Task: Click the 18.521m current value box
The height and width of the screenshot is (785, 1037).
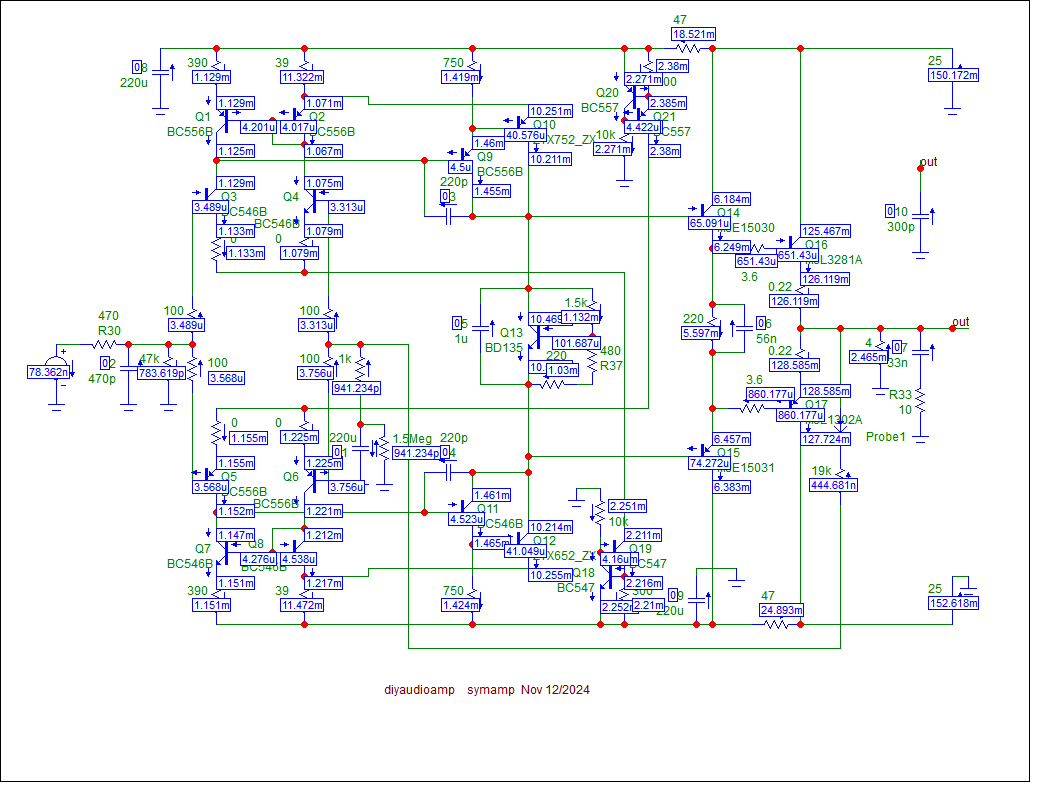Action: (x=694, y=34)
